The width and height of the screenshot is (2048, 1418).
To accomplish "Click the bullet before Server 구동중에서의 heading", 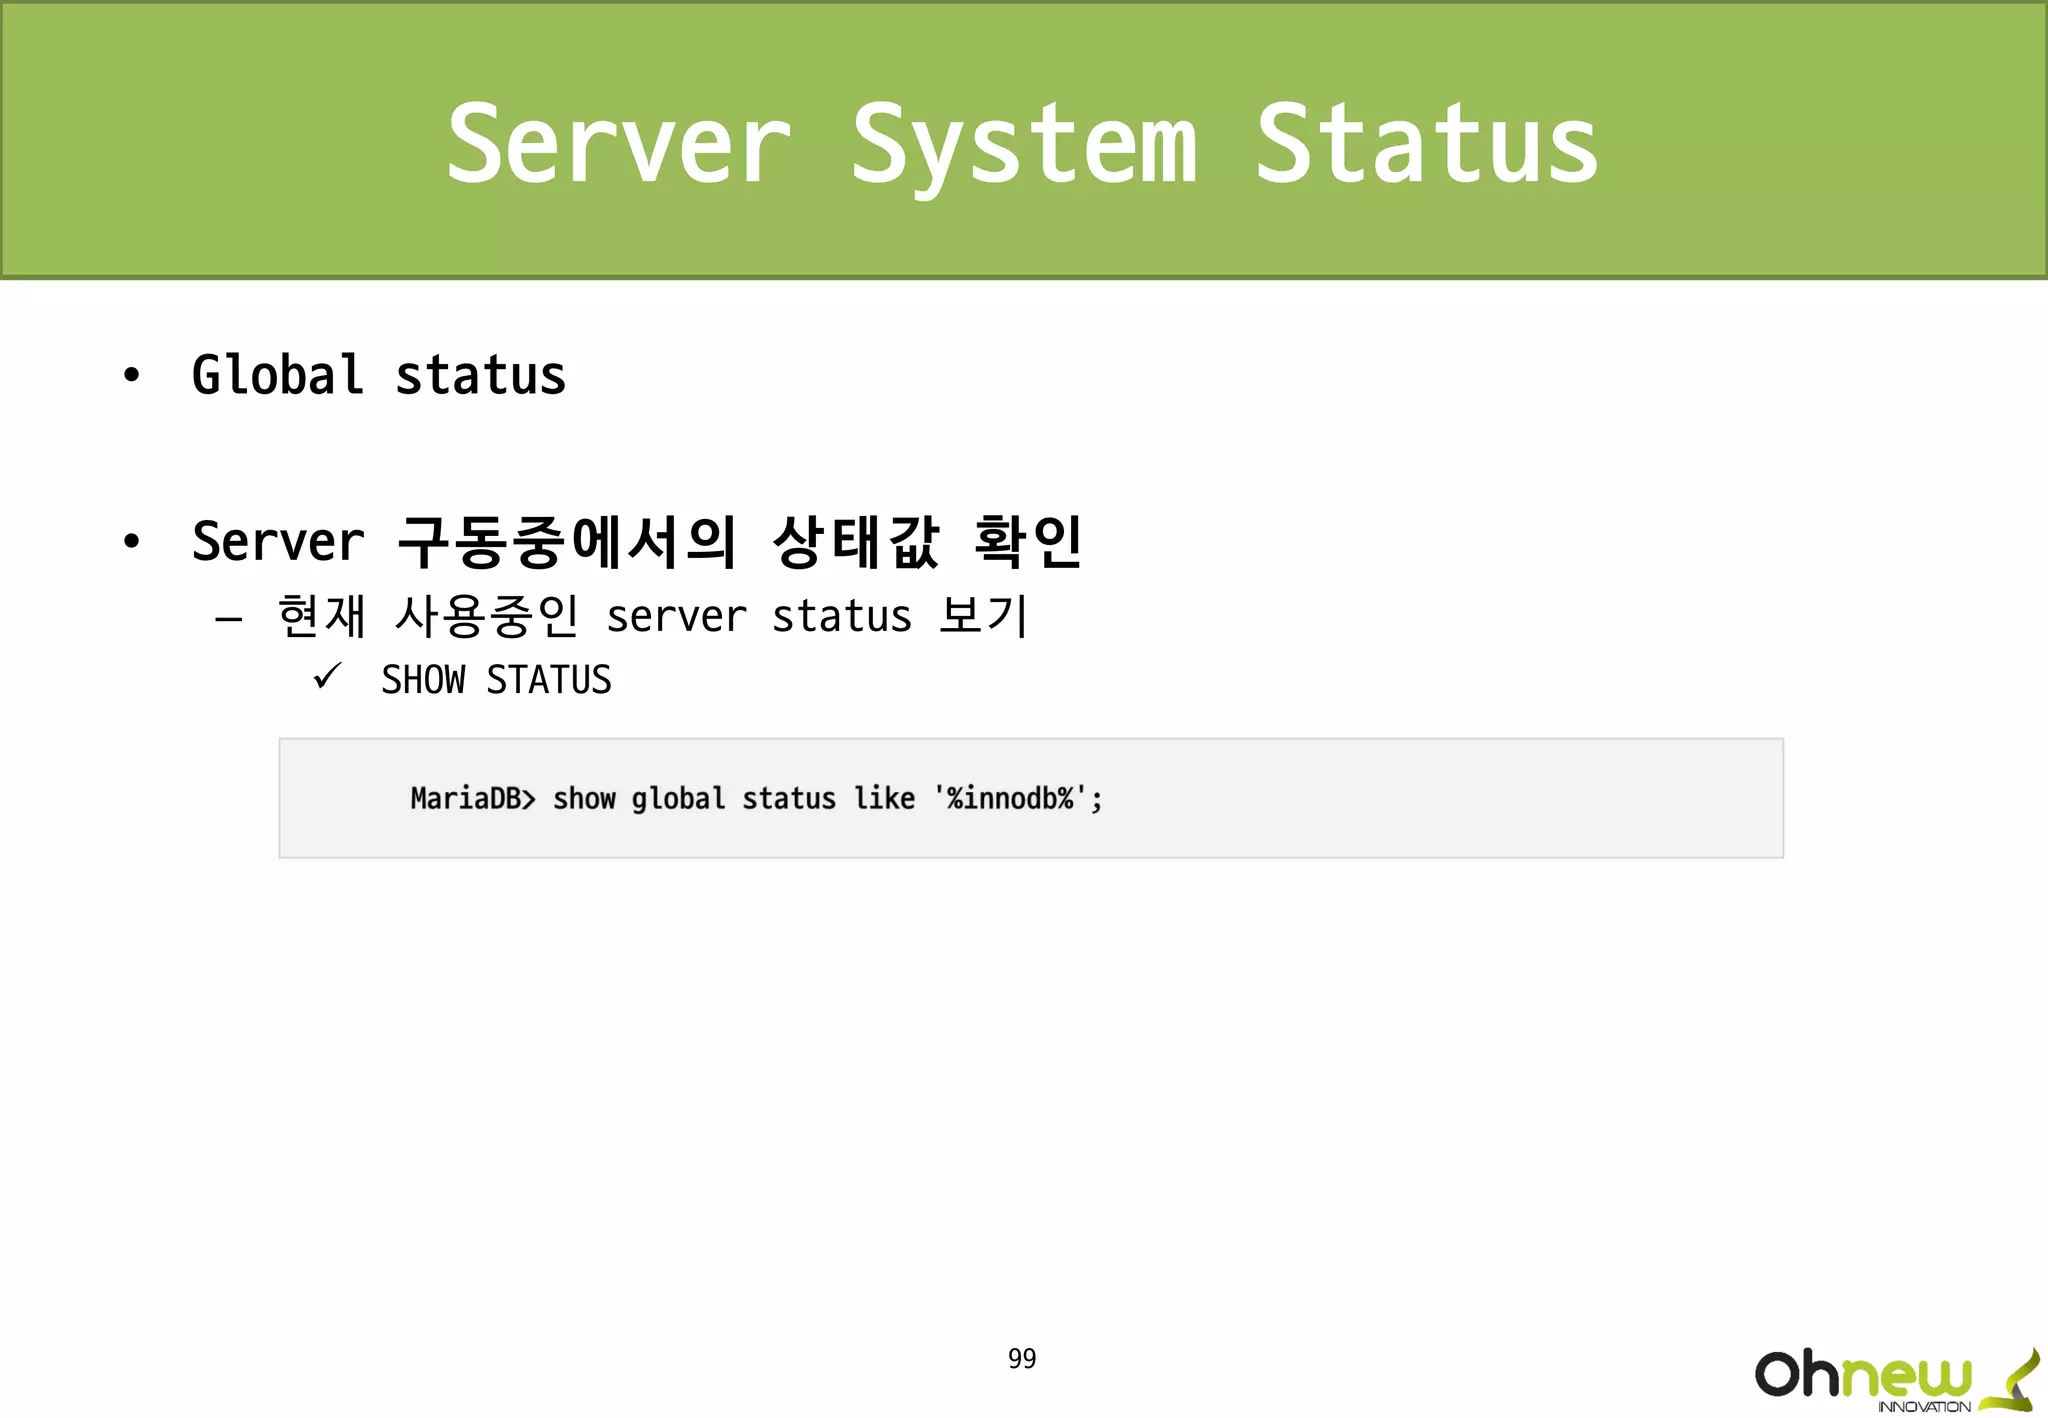I will pyautogui.click(x=131, y=542).
